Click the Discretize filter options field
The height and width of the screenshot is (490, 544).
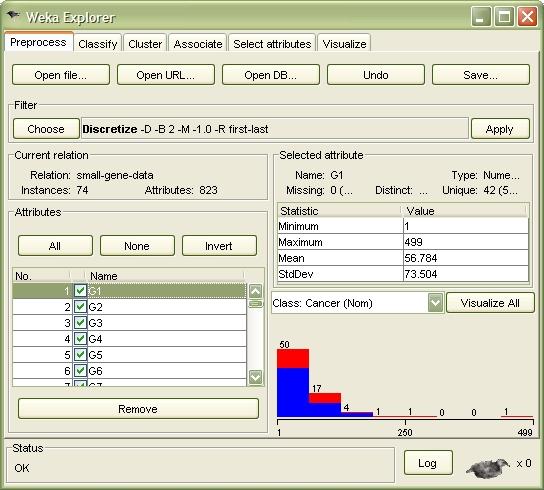point(274,129)
